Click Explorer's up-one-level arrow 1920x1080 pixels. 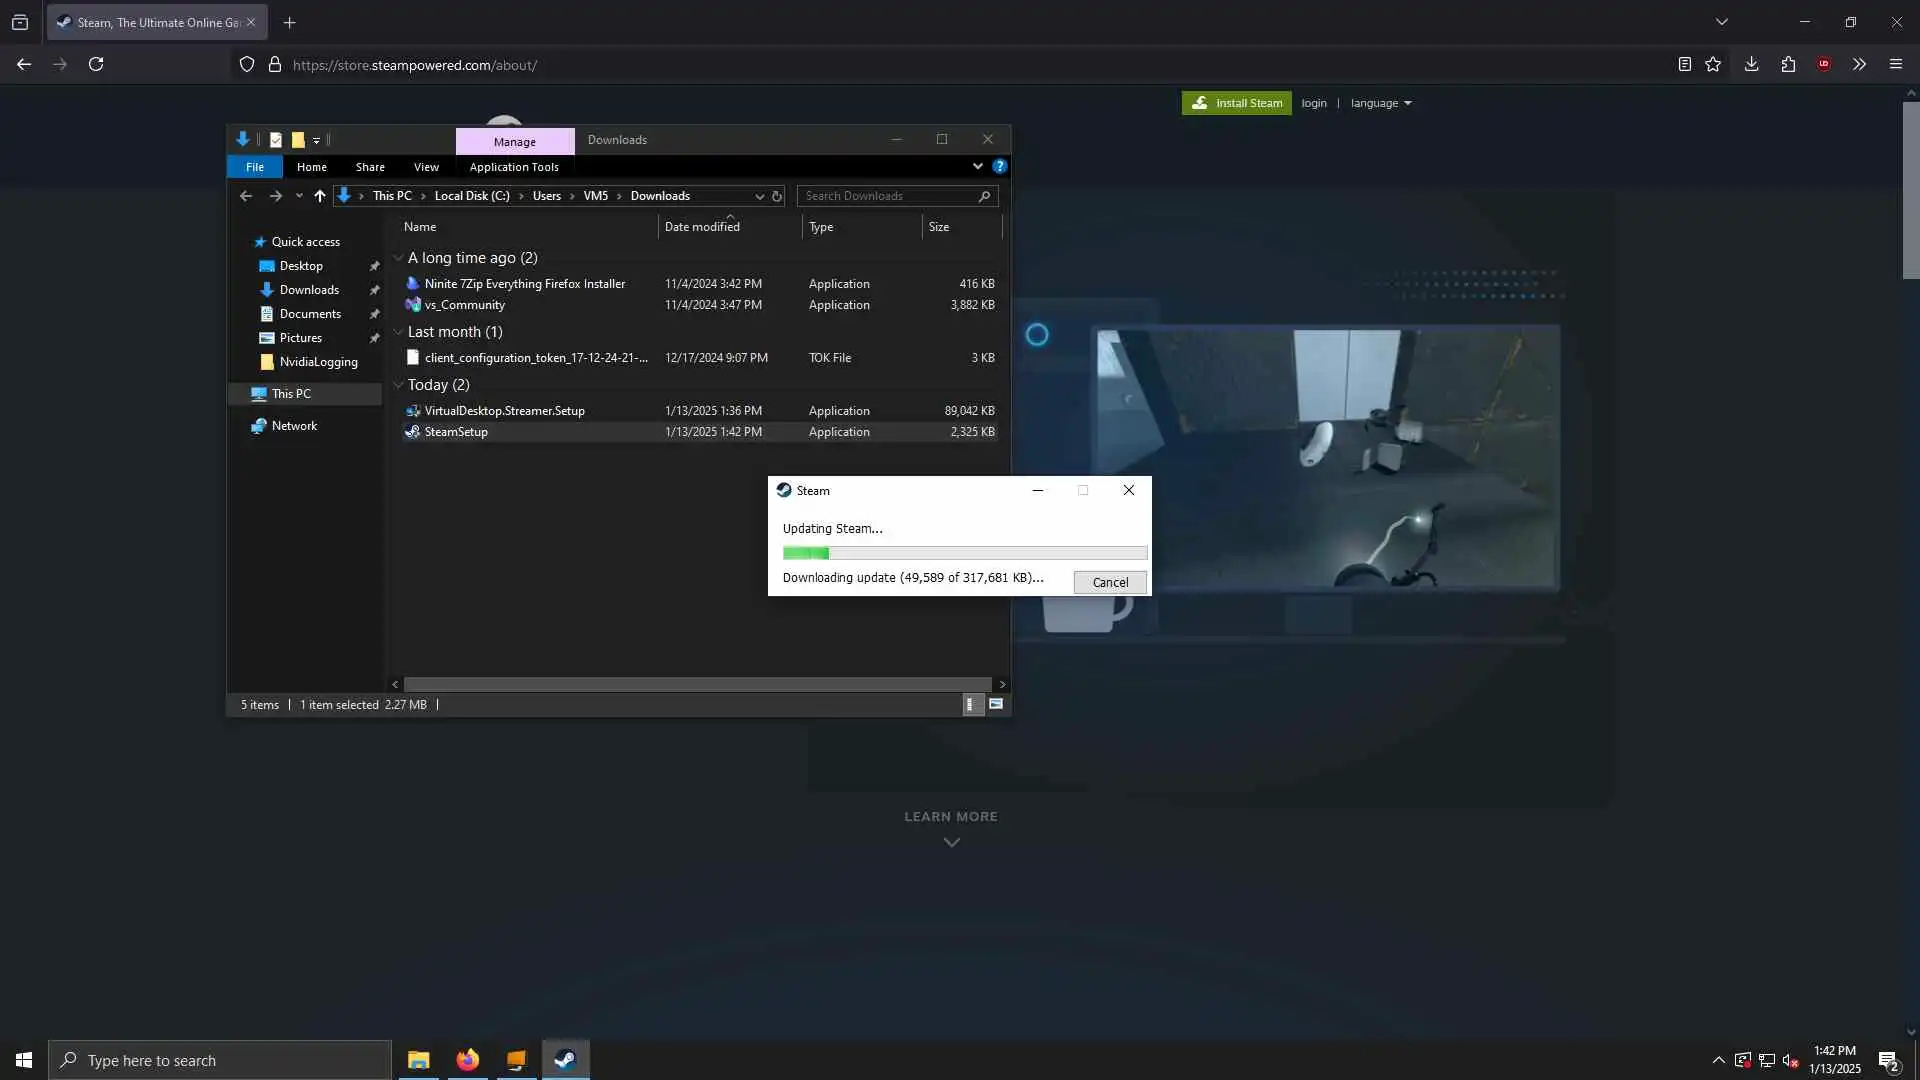319,196
